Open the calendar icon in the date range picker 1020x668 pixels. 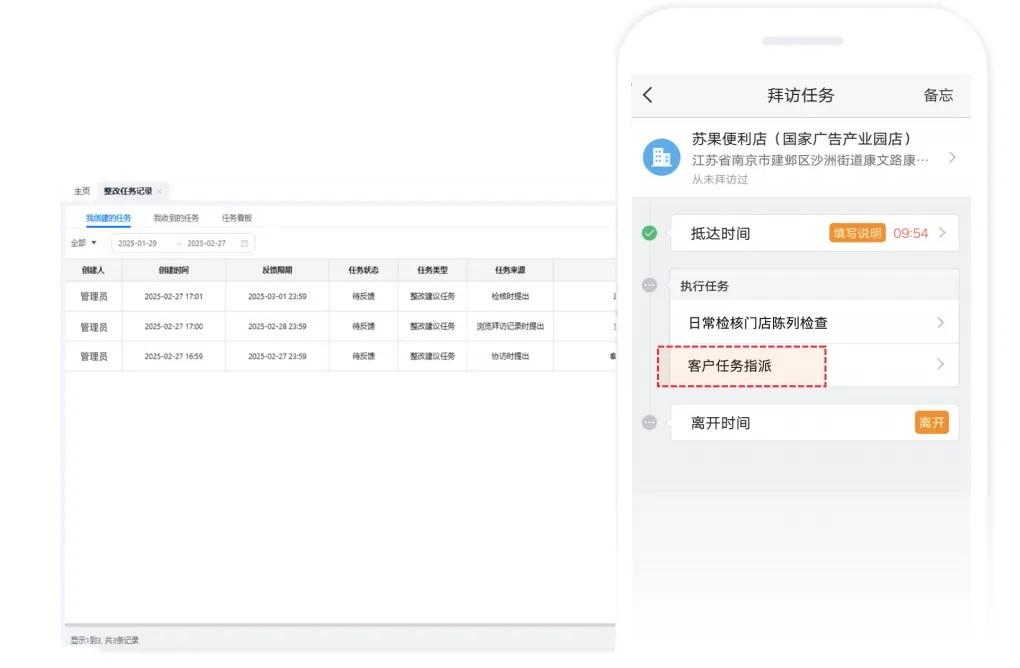pyautogui.click(x=244, y=243)
